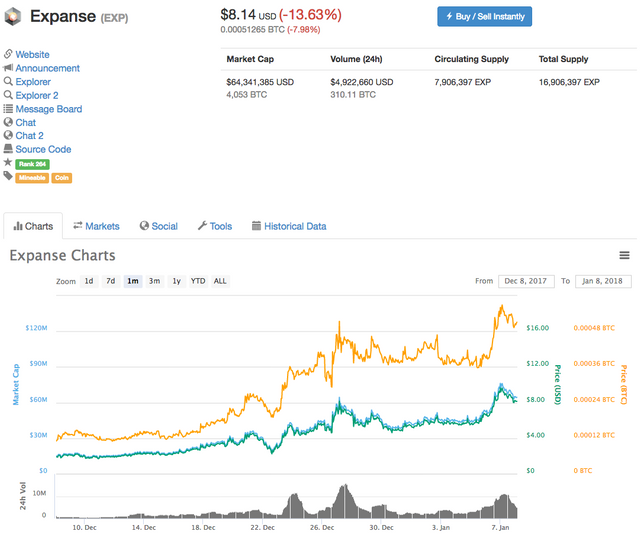
Task: Click the globe icon beside Chat
Action: click(x=8, y=122)
